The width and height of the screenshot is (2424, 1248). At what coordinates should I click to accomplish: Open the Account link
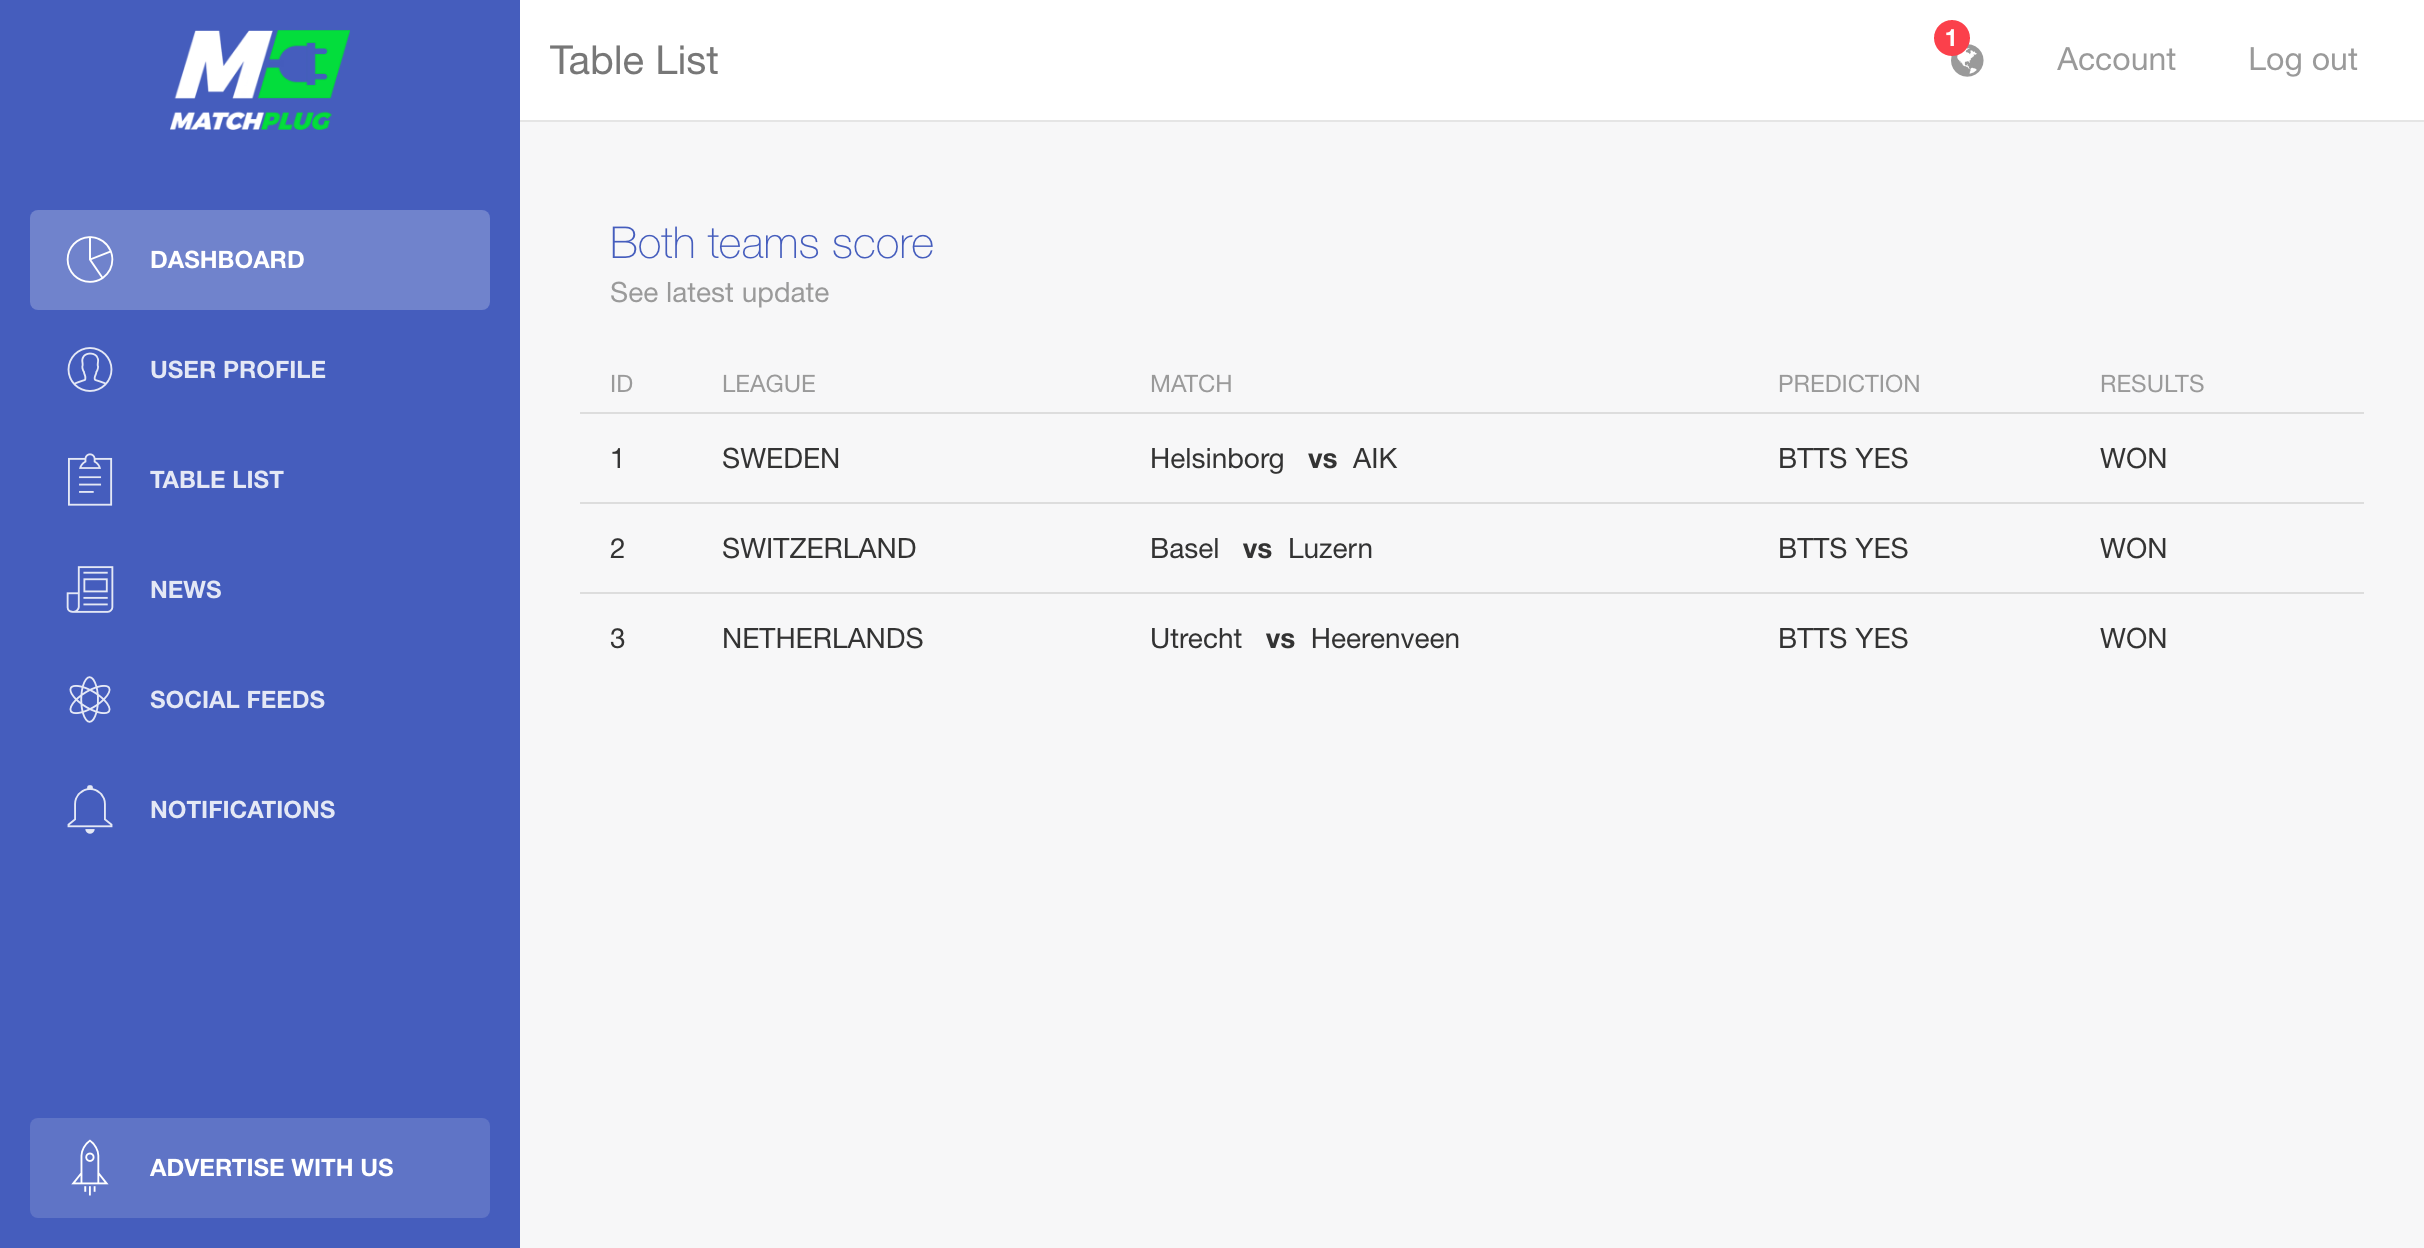click(x=2116, y=60)
